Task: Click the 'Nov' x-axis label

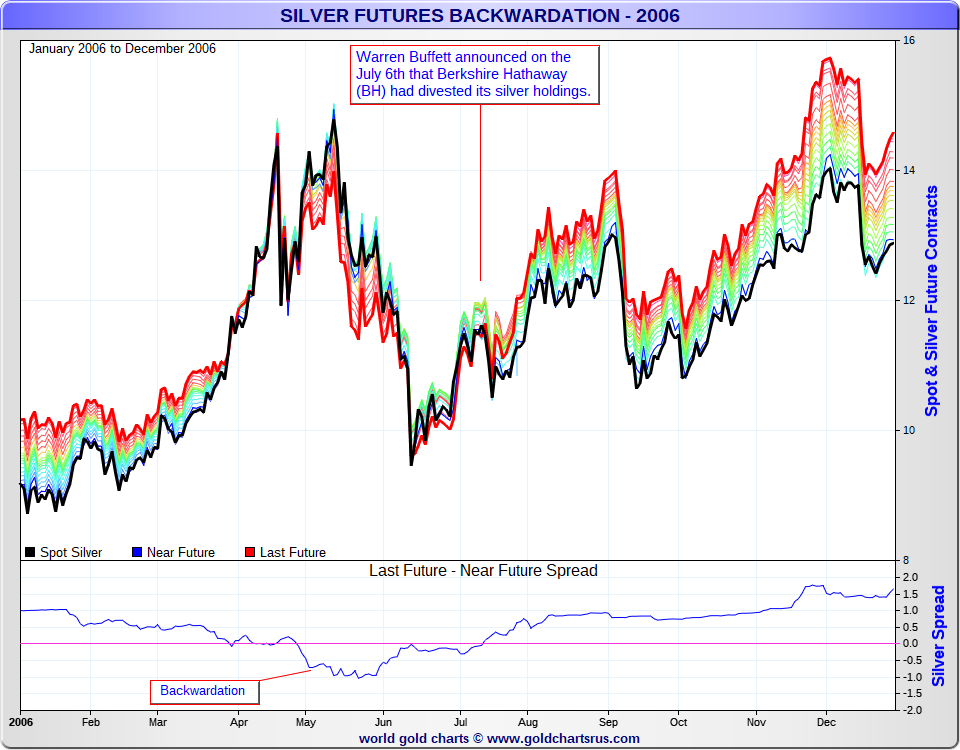Action: (x=756, y=722)
